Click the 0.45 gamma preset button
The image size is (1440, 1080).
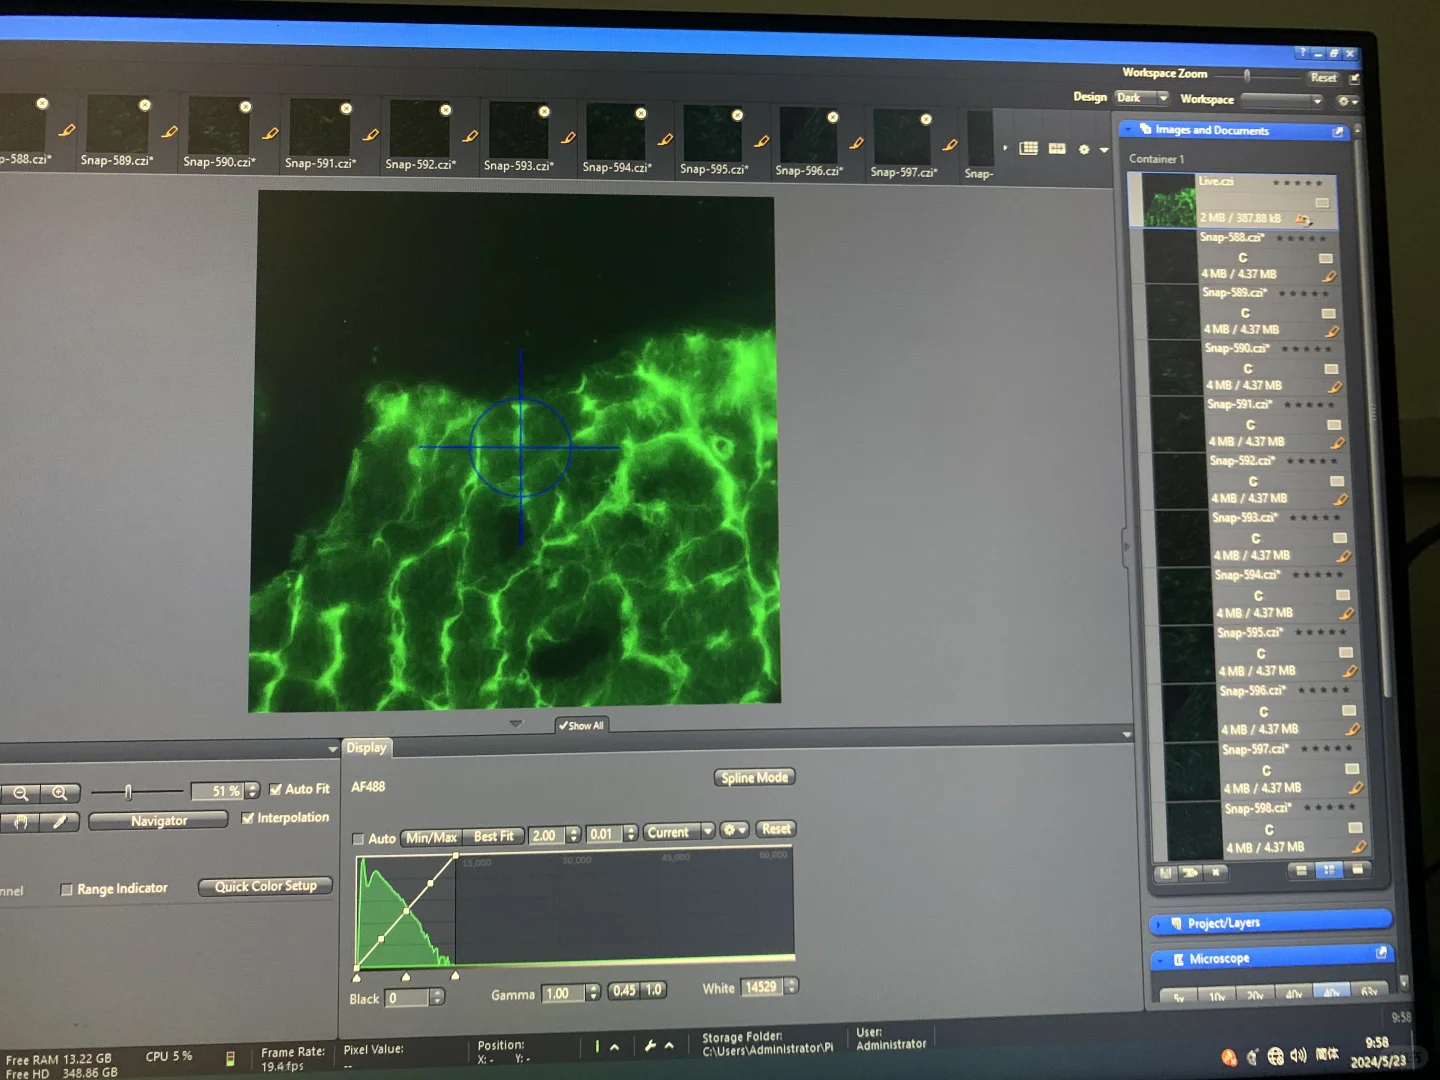coord(624,990)
